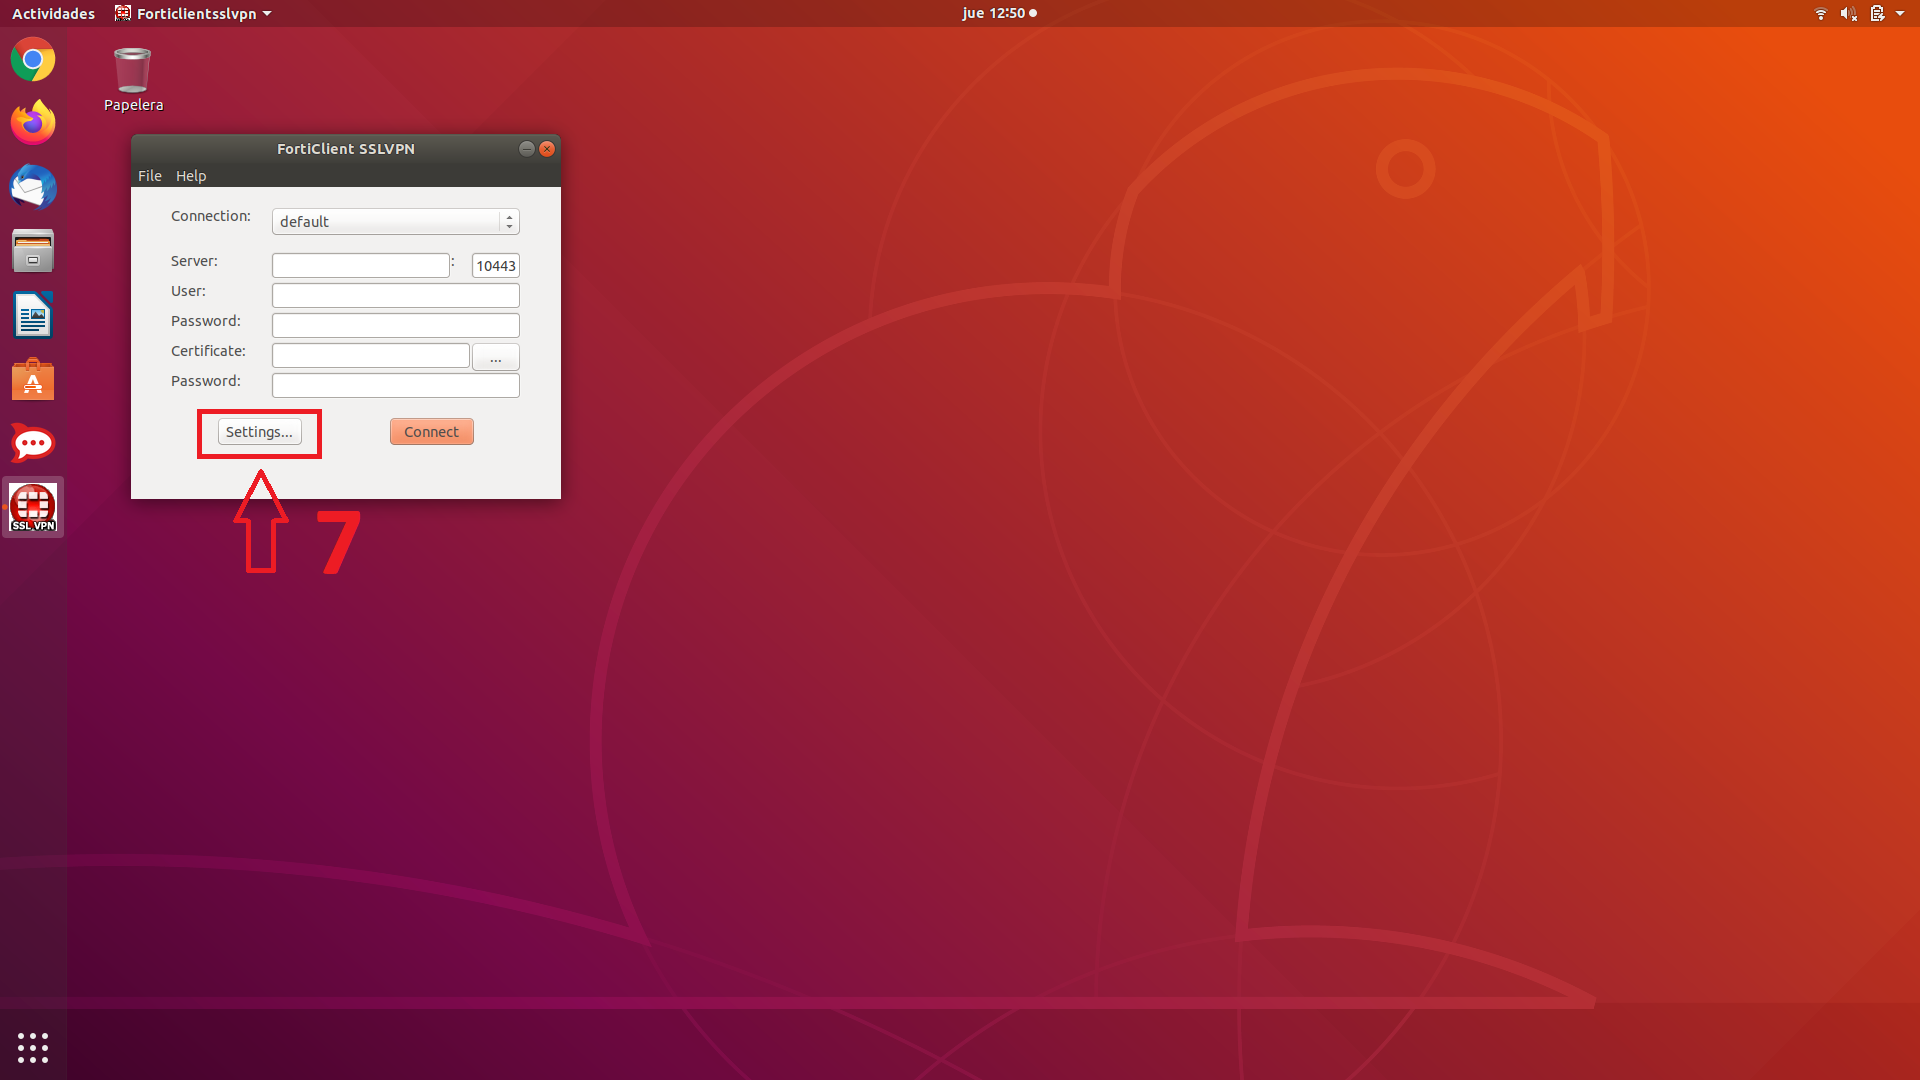1920x1080 pixels.
Task: Show applications grid button
Action: [33, 1047]
